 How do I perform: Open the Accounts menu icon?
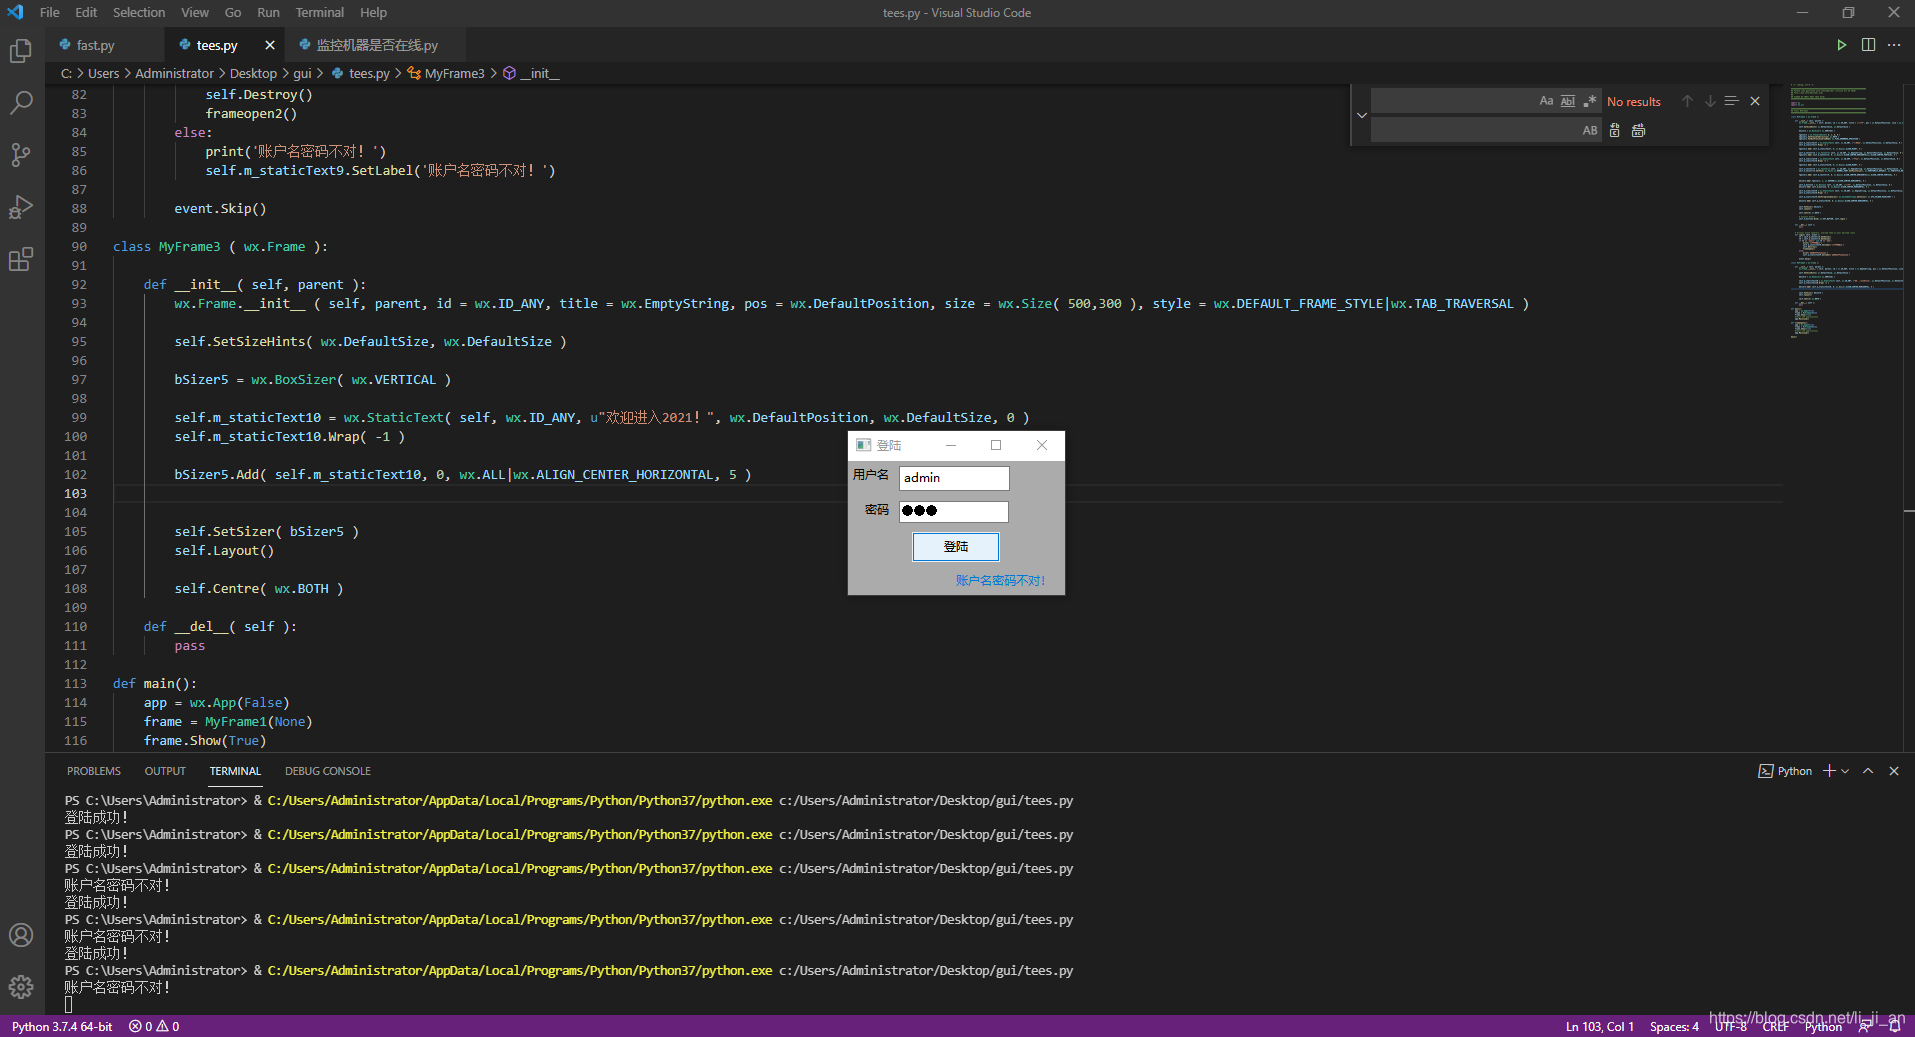click(x=21, y=935)
